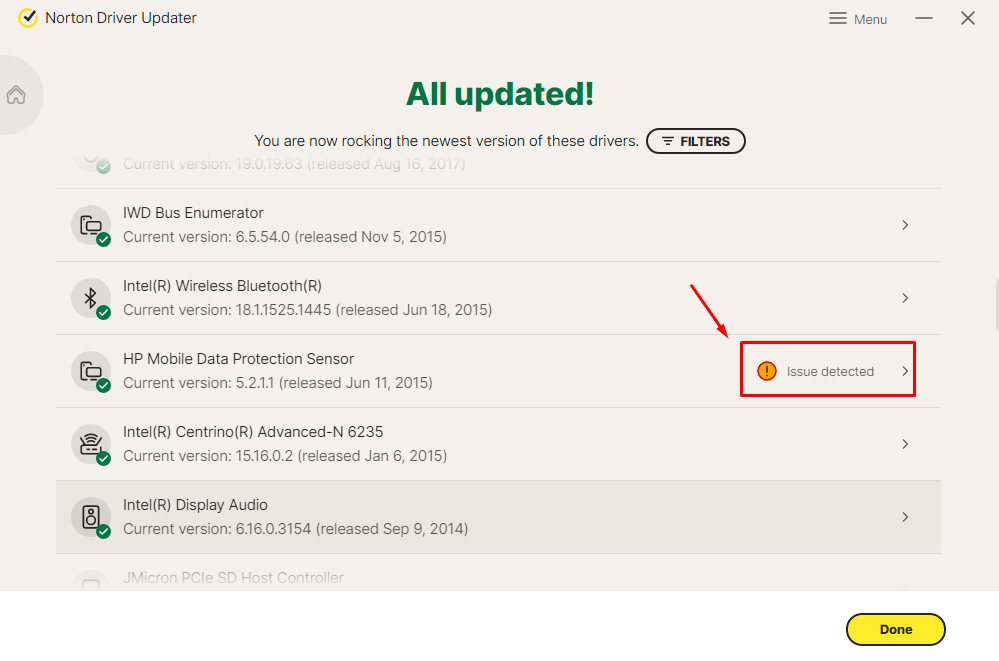Click the speaker icon for Intel Display Audio
Screen dimensions: 999x661
point(91,517)
